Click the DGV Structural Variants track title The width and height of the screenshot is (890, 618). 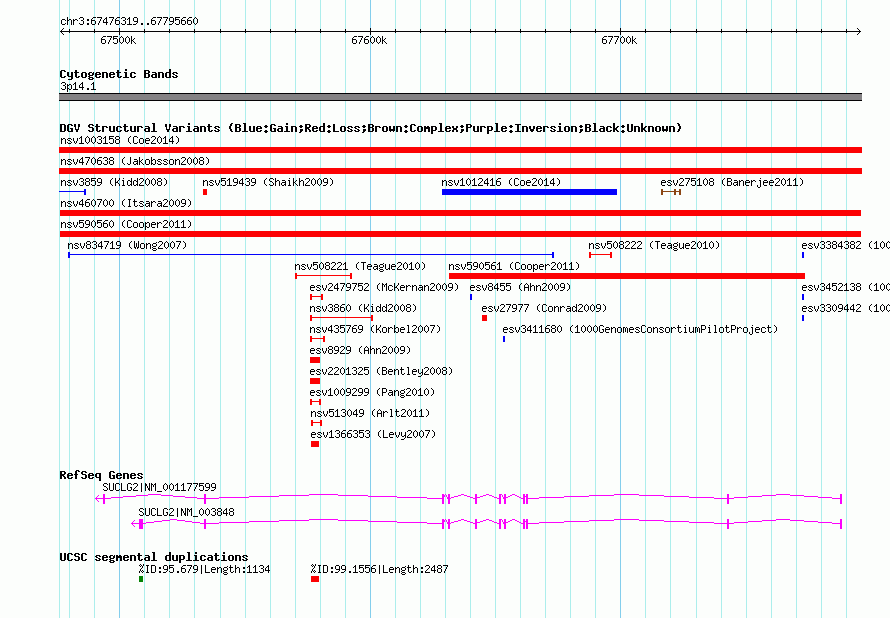(x=371, y=128)
